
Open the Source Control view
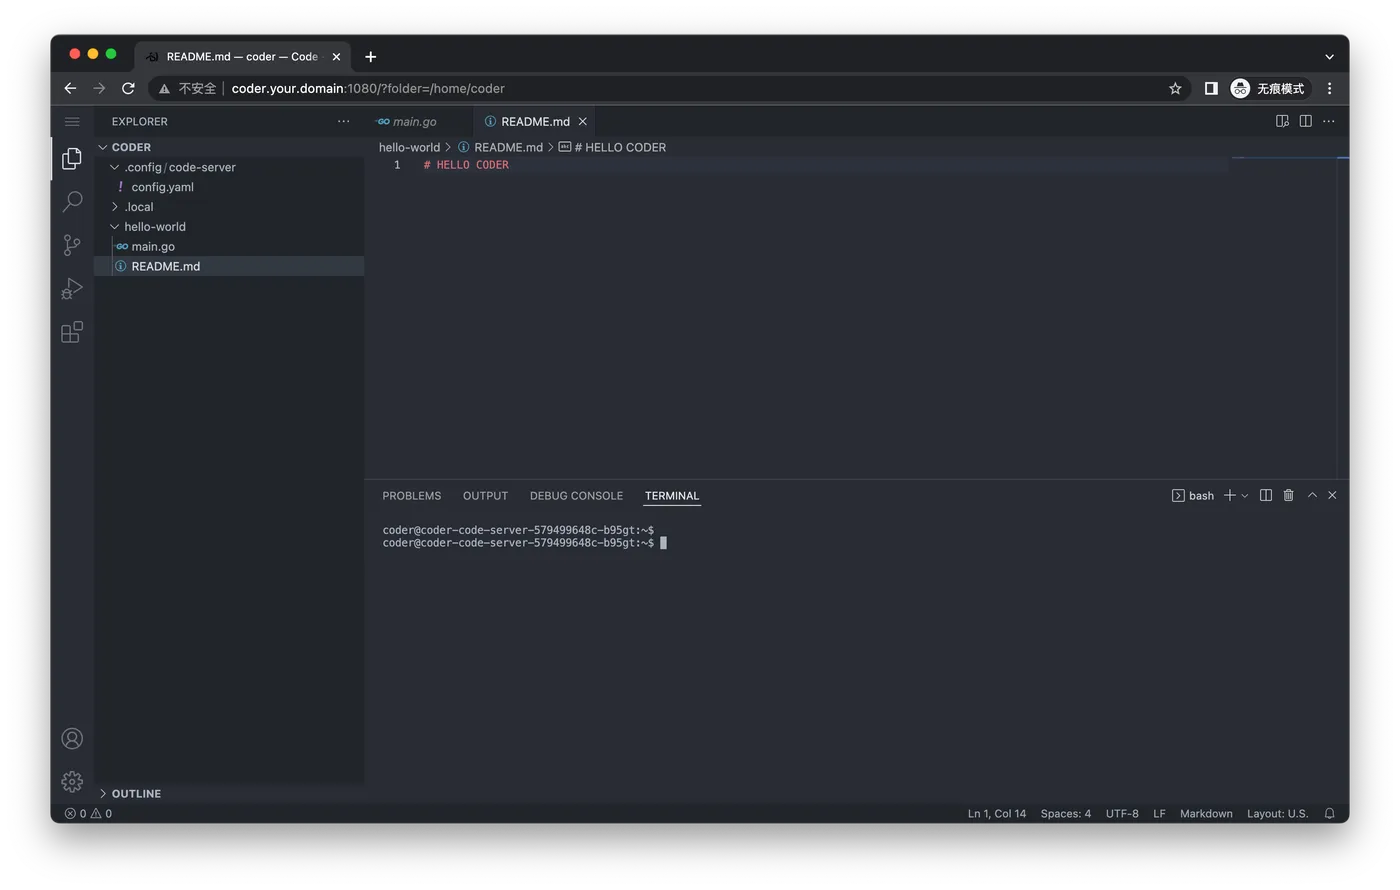pyautogui.click(x=72, y=245)
